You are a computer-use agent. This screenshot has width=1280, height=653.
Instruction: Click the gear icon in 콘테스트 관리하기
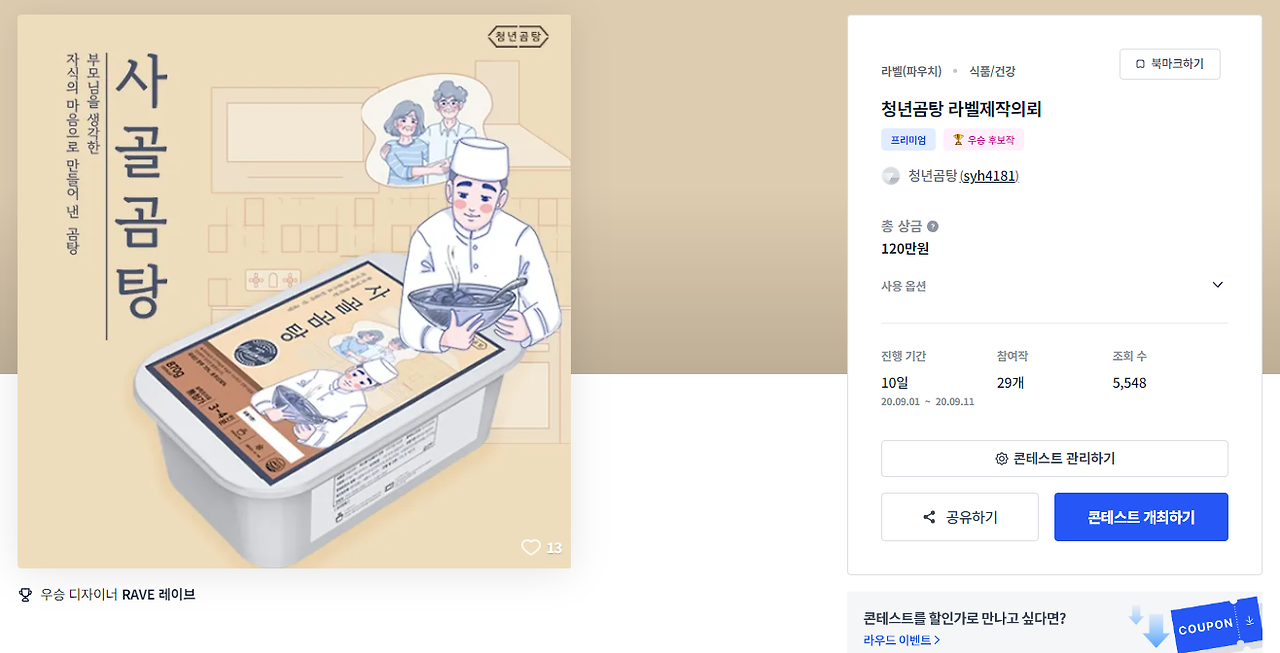point(1001,459)
